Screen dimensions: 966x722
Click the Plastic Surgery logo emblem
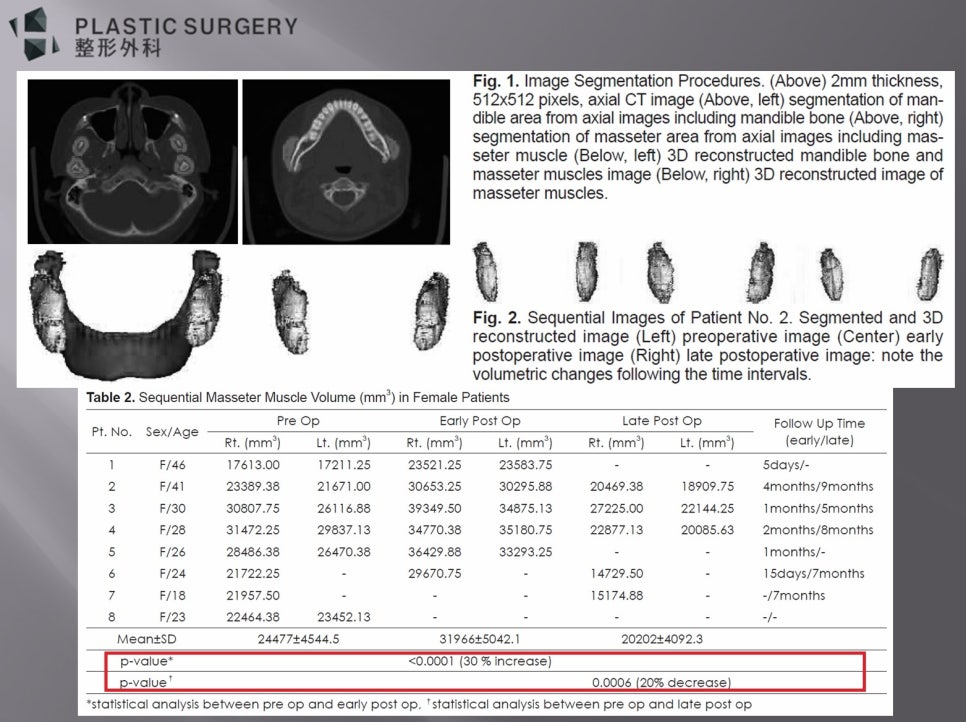tap(34, 33)
